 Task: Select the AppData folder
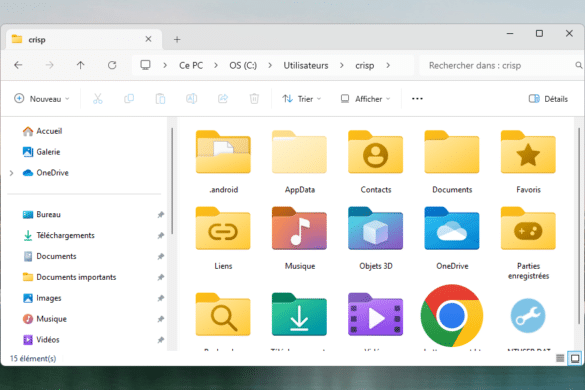coord(299,162)
